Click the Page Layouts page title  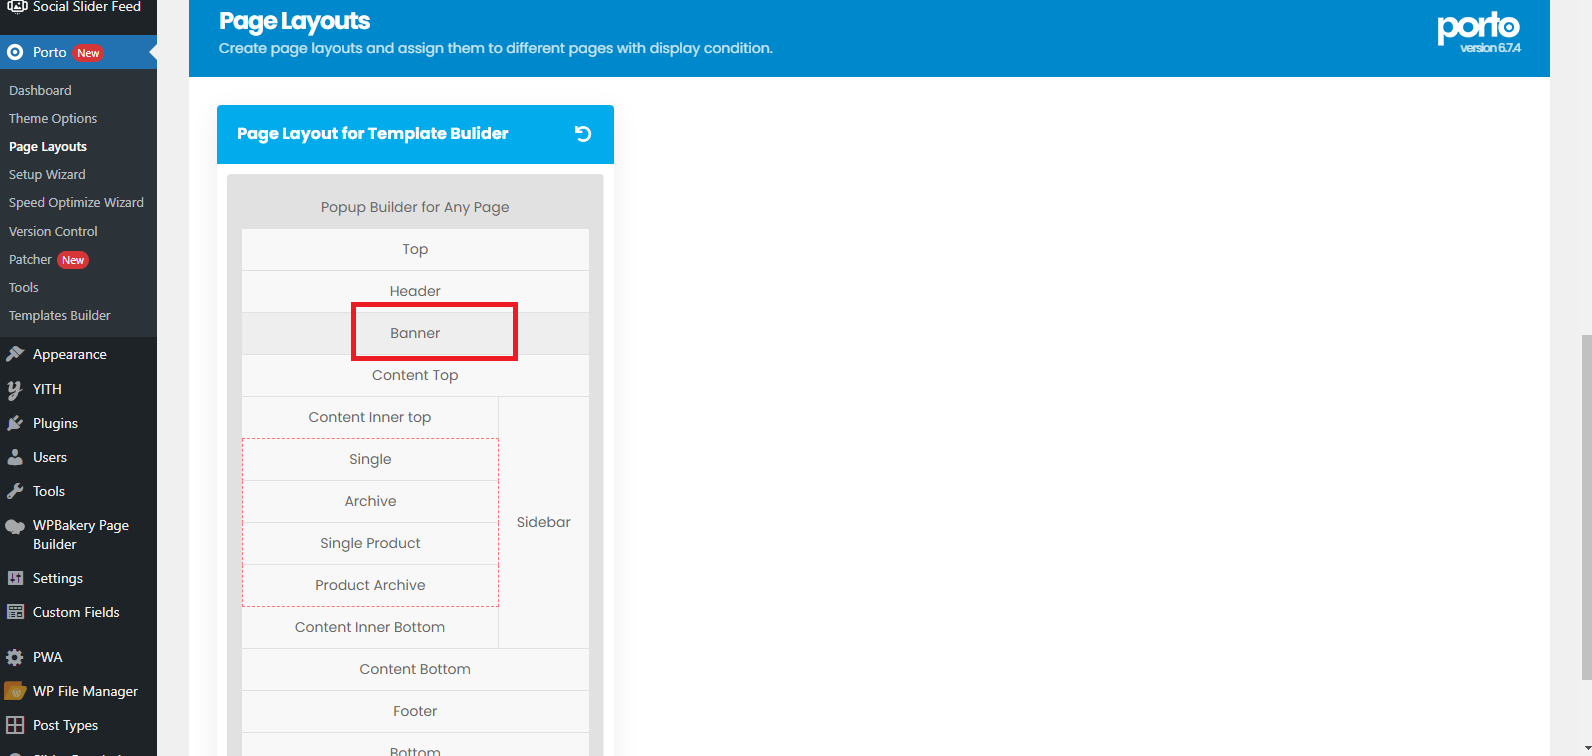coord(294,21)
